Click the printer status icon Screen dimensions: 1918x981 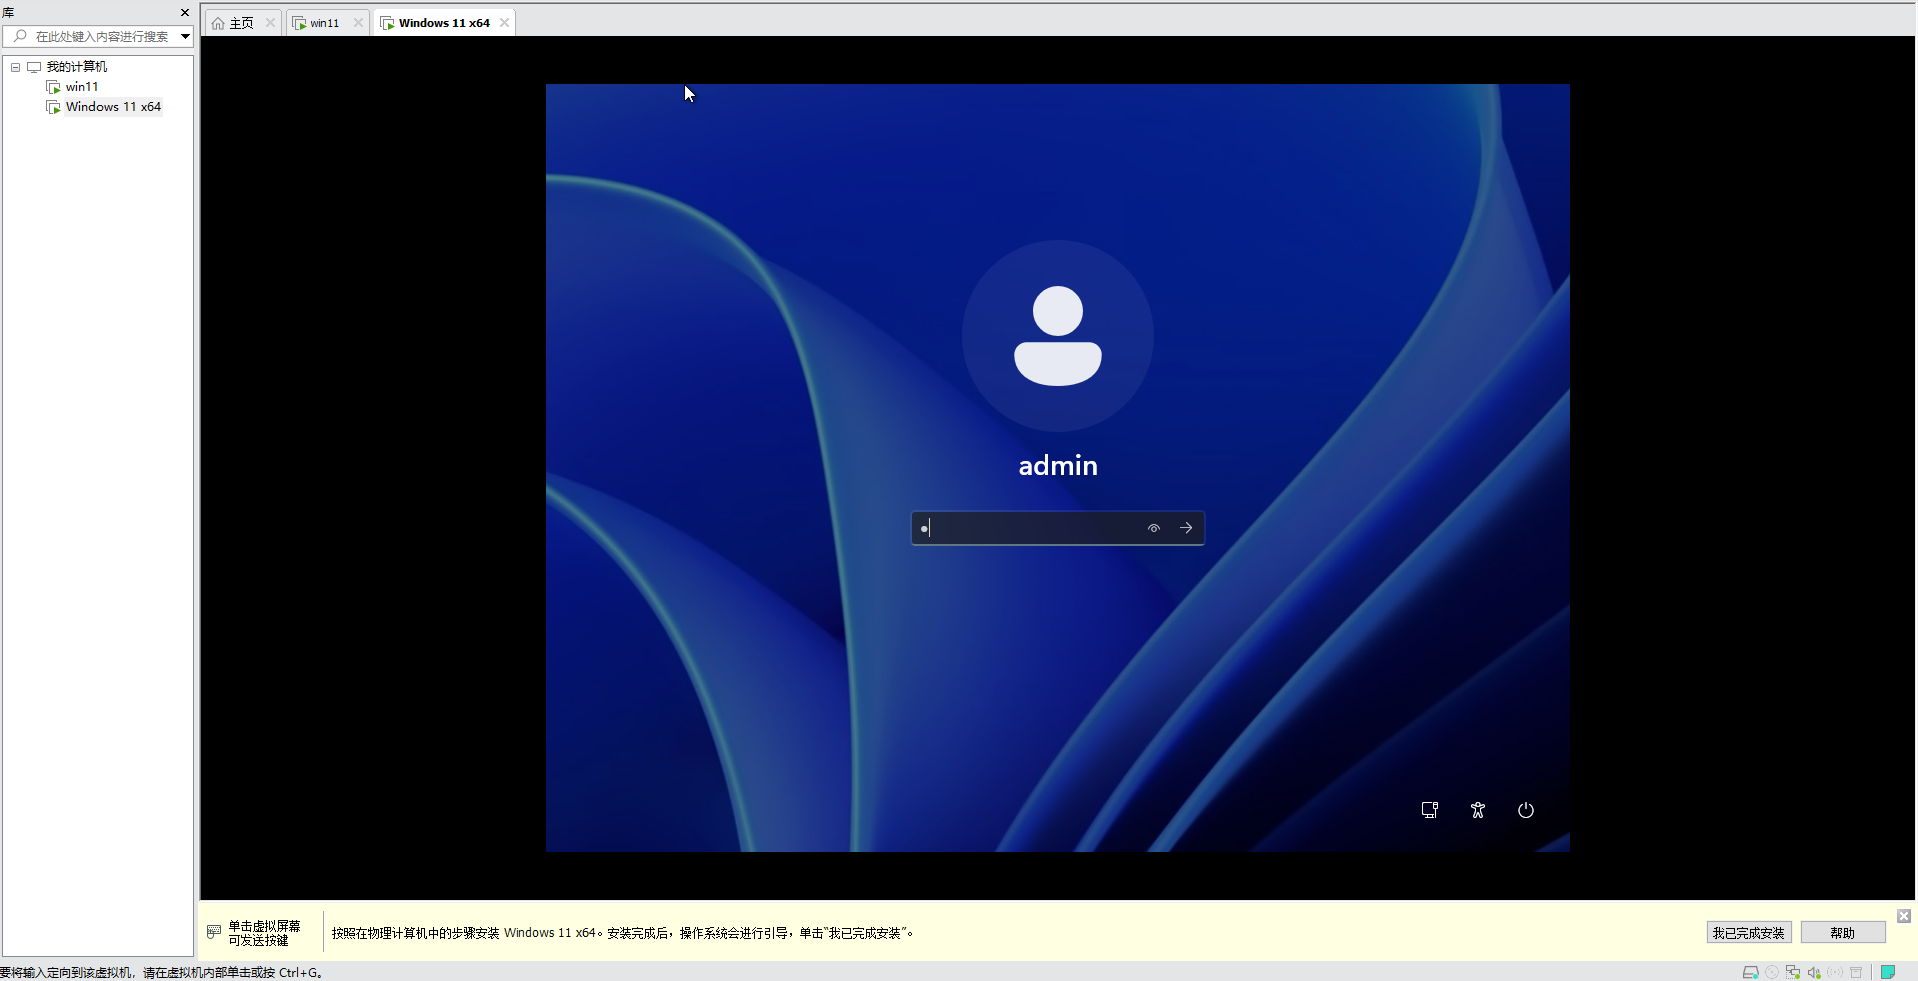click(1856, 972)
